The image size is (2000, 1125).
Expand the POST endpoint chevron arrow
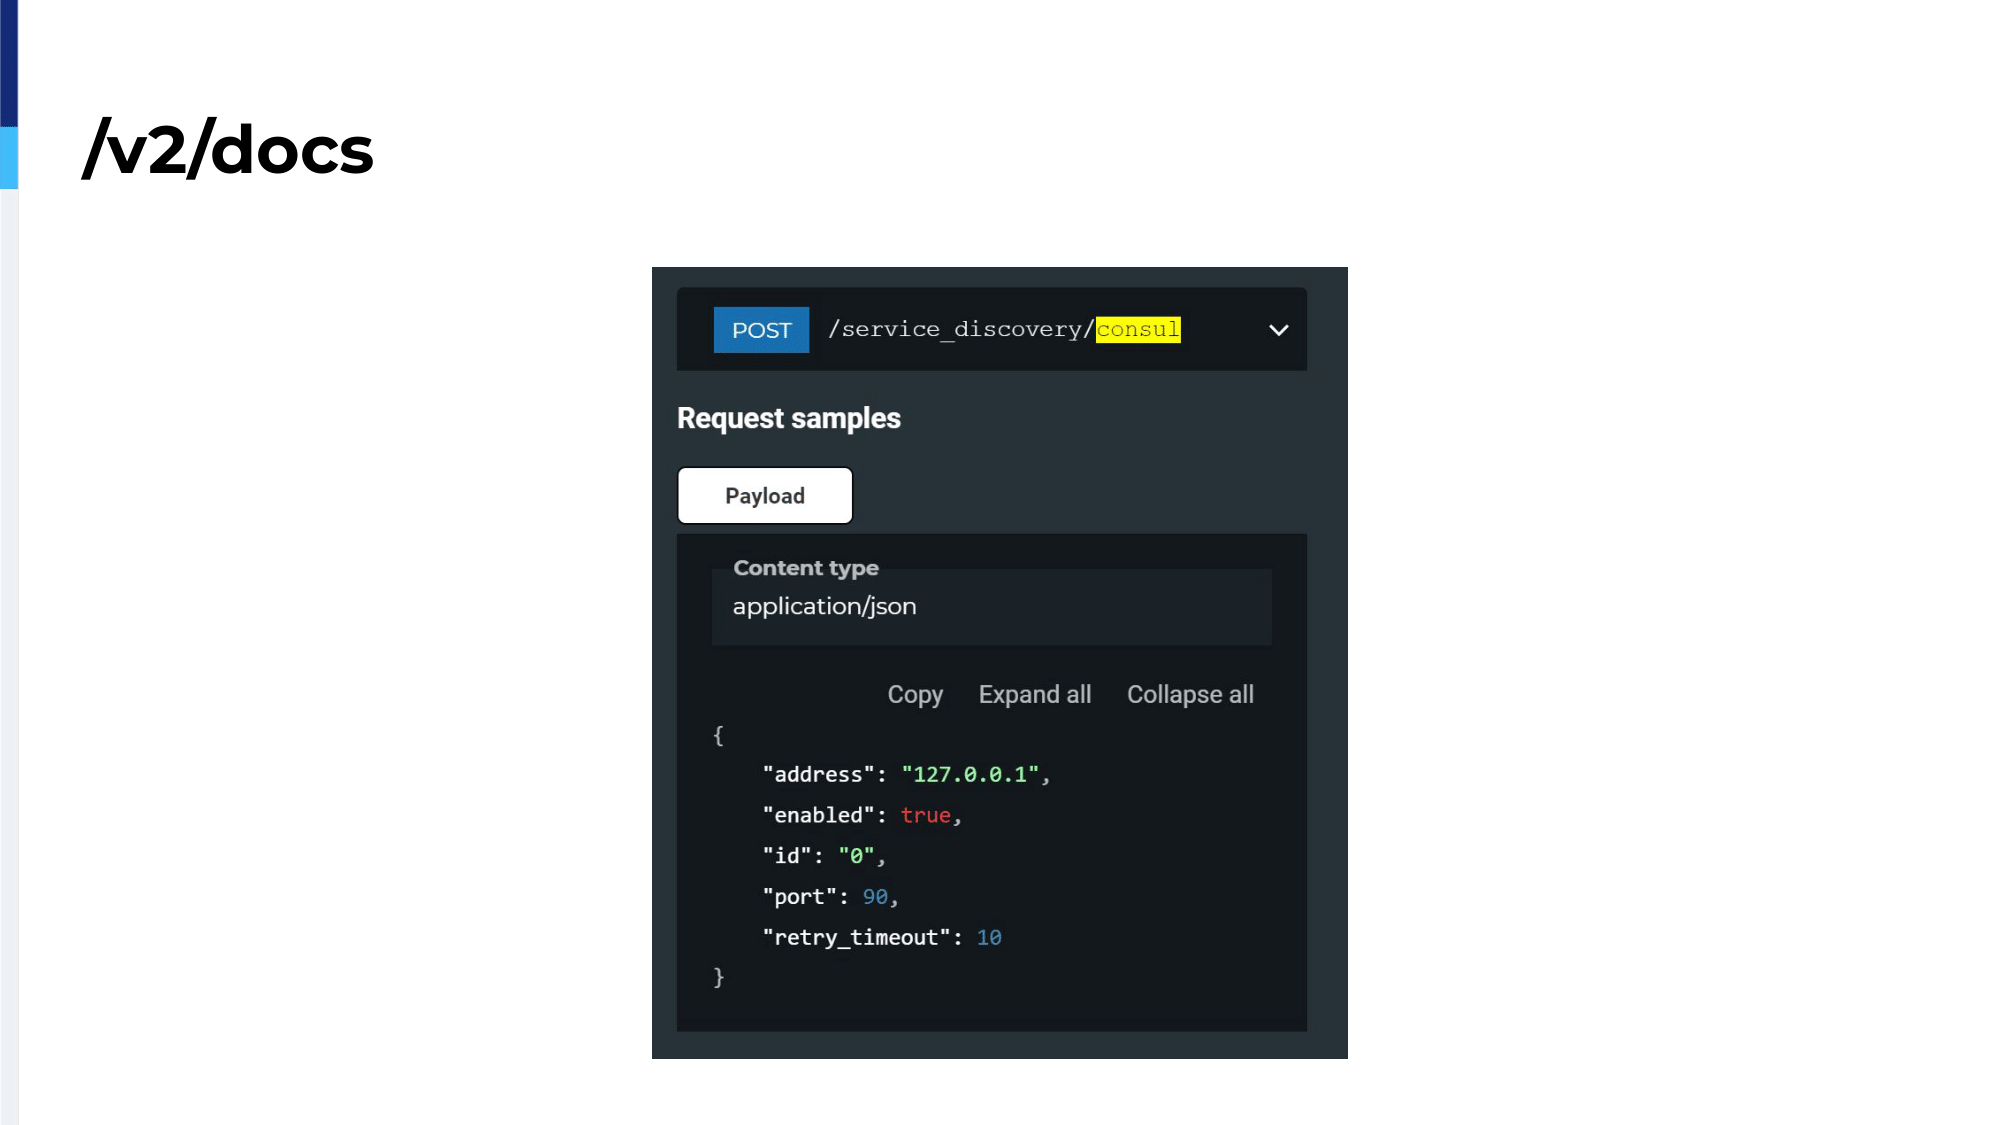1278,330
